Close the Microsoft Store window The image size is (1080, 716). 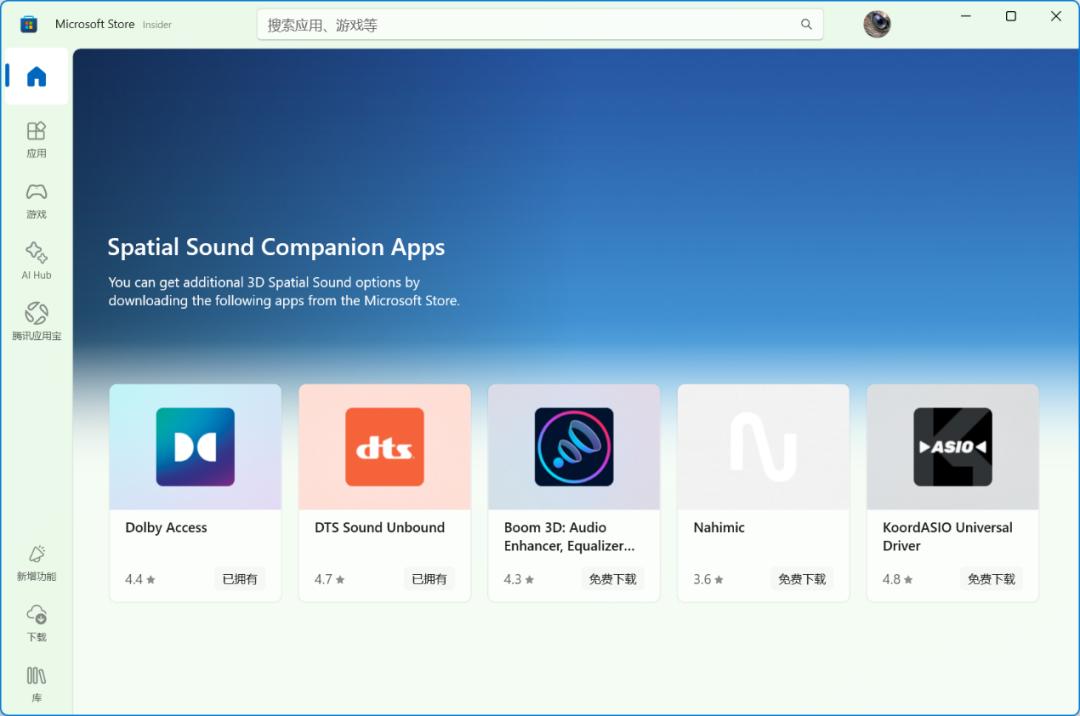click(1056, 16)
